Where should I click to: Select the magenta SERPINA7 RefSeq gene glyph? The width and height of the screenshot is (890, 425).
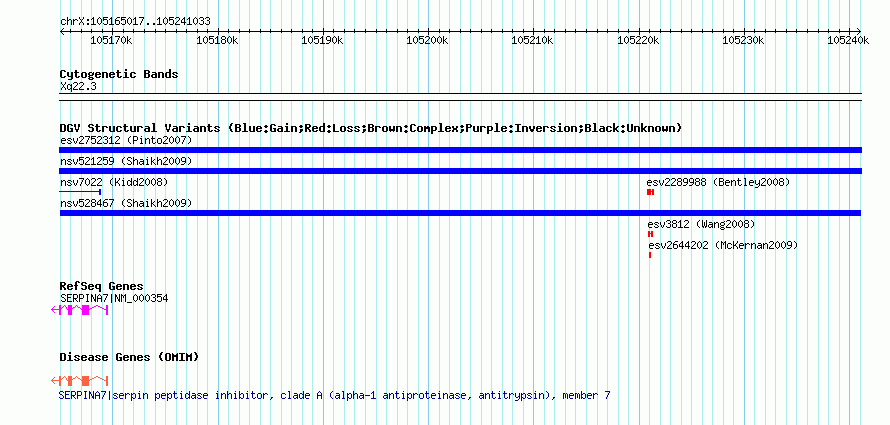[79, 310]
